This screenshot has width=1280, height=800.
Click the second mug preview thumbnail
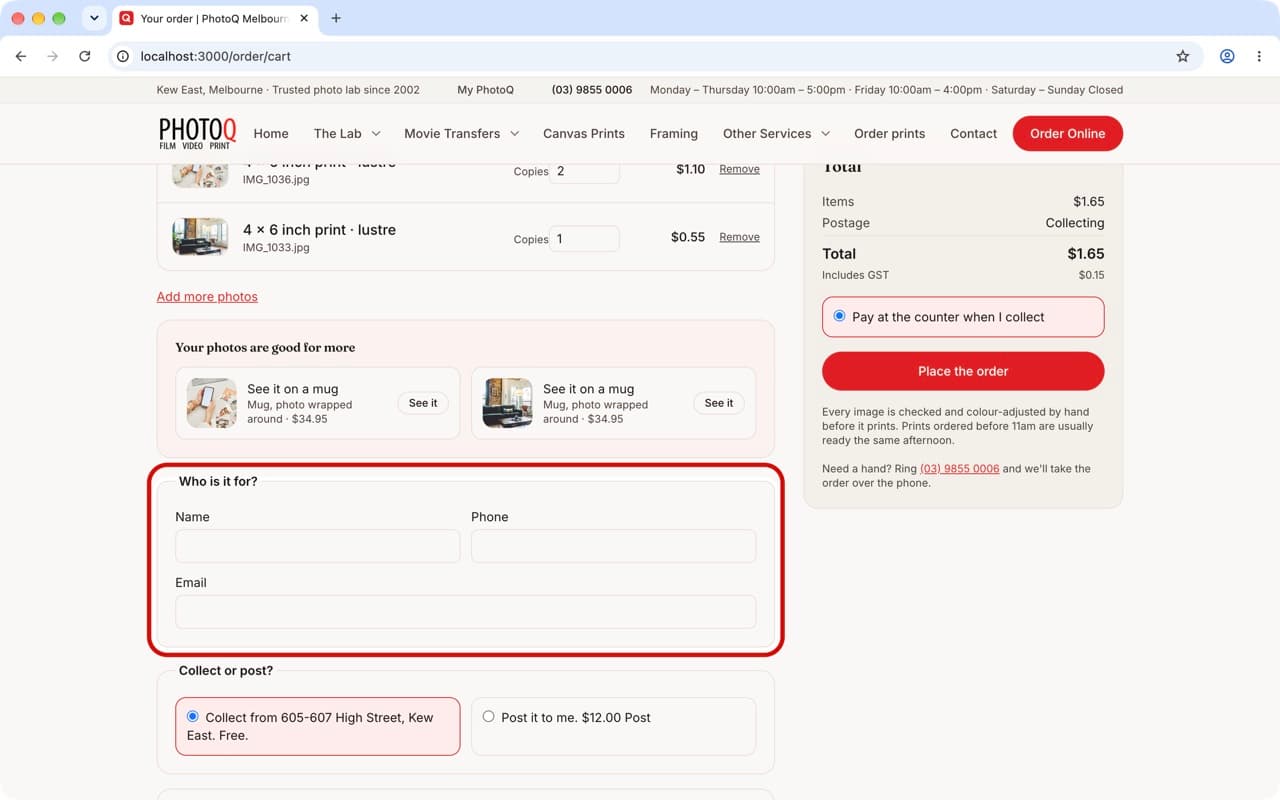(507, 403)
